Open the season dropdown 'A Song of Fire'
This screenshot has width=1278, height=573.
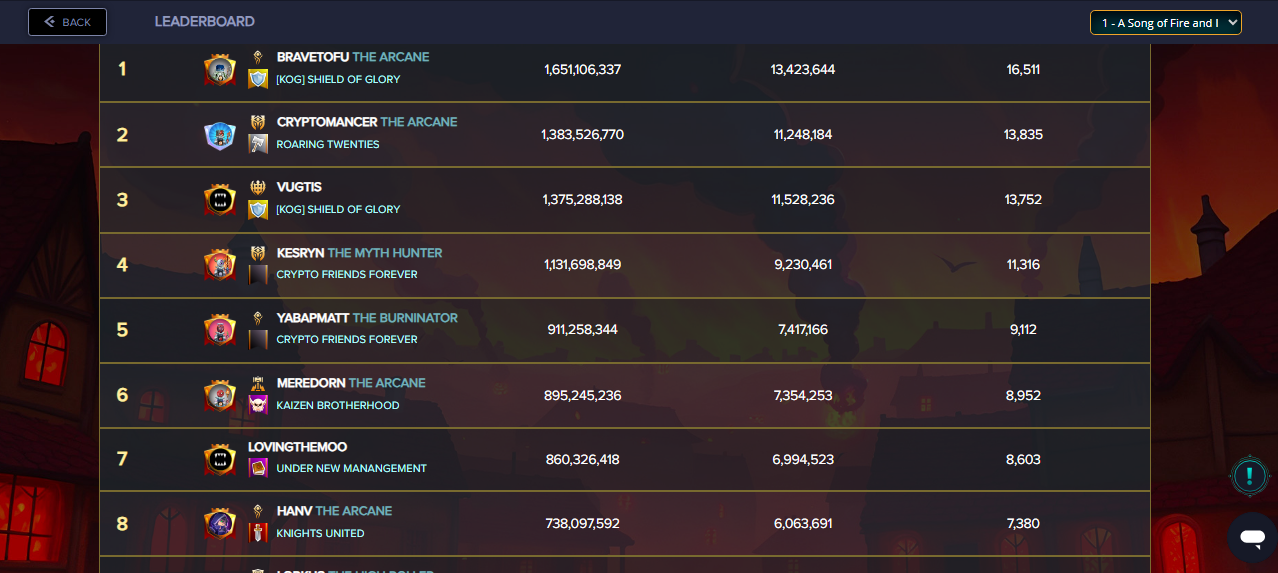point(1166,22)
